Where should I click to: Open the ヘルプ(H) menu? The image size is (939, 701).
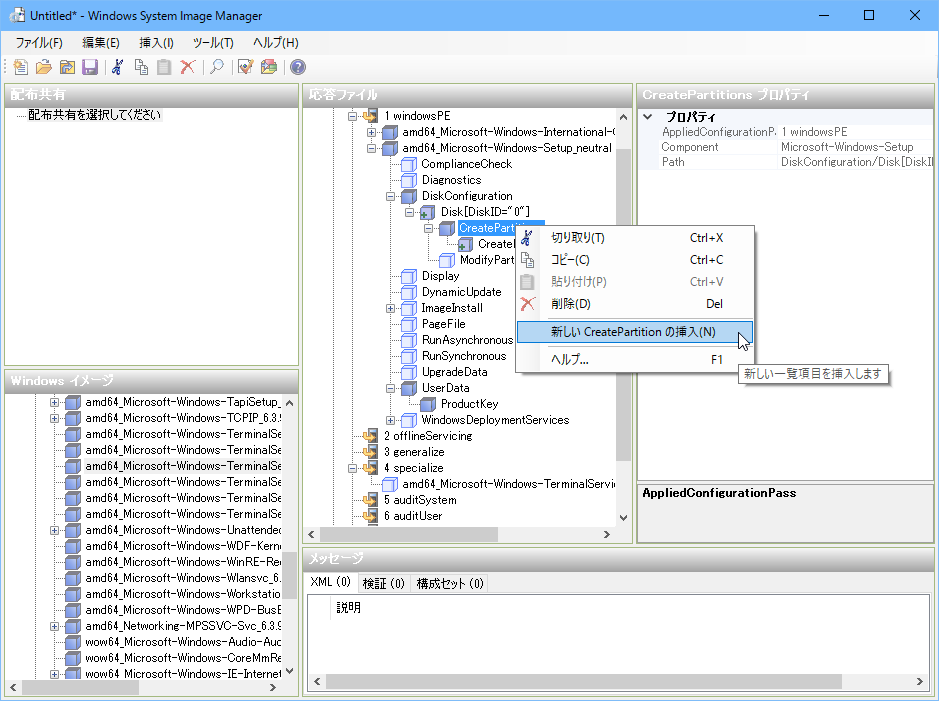point(275,43)
